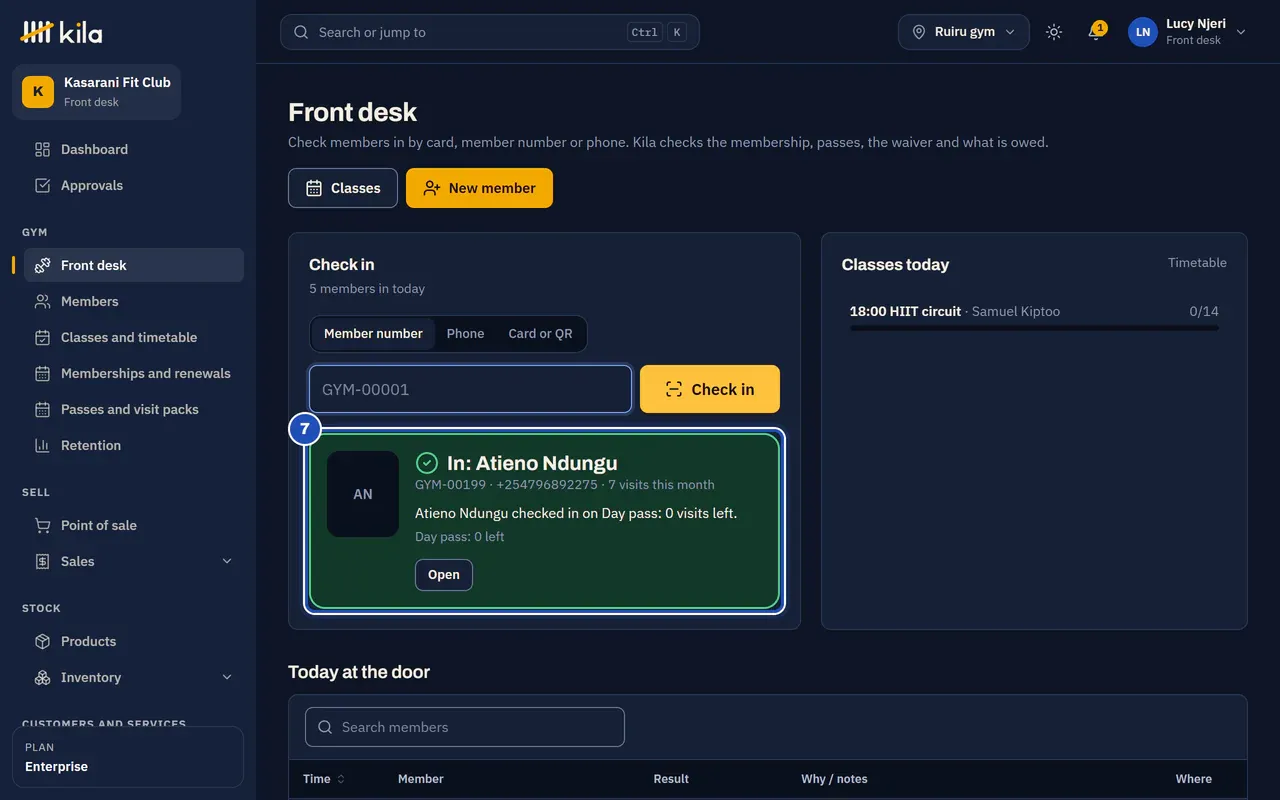This screenshot has width=1280, height=800.
Task: Click the Sales receipt icon
Action: [42, 561]
